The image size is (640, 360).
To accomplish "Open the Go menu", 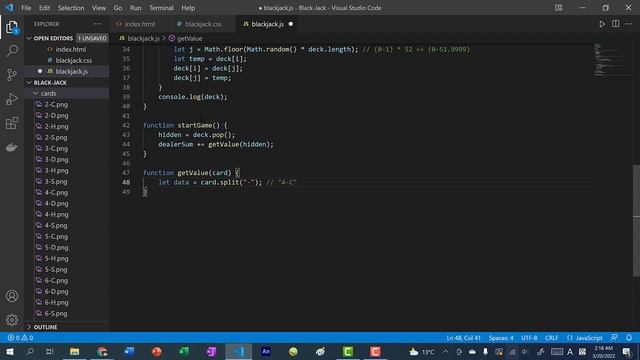I will point(118,8).
